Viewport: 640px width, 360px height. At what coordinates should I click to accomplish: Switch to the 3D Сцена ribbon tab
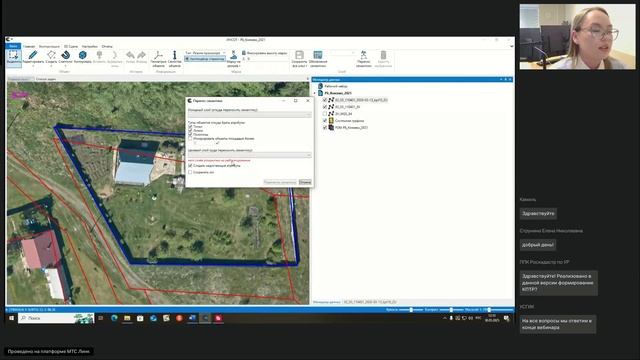point(71,46)
